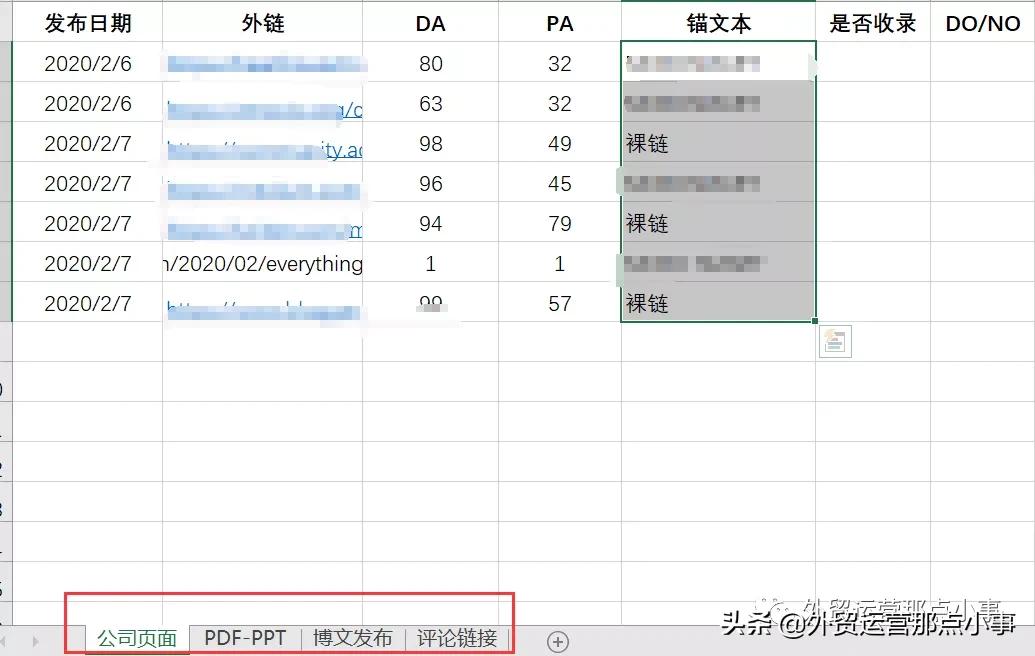Select the DO/NO header cell
This screenshot has width=1035, height=656.
click(983, 23)
